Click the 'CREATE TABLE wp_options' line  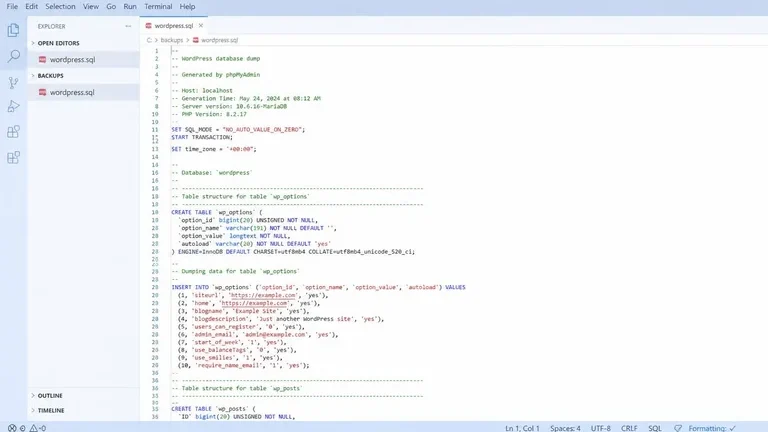pos(217,212)
